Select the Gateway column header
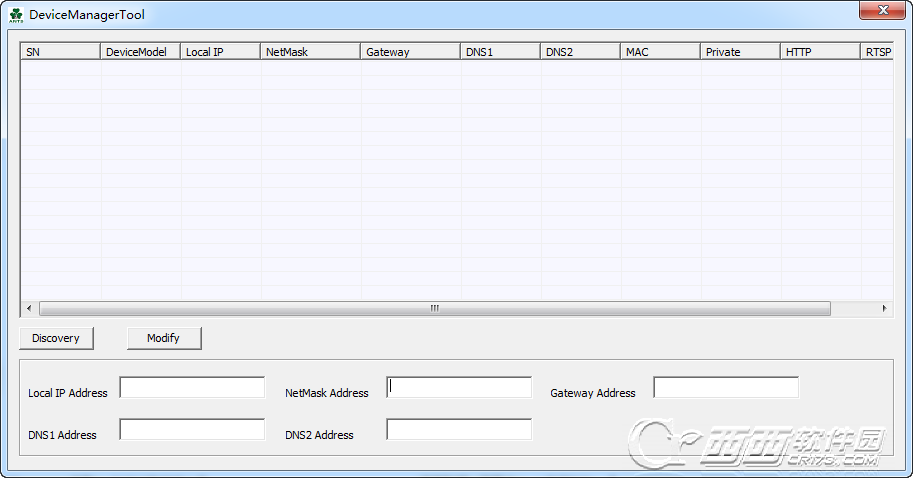The width and height of the screenshot is (913, 478). click(x=411, y=51)
